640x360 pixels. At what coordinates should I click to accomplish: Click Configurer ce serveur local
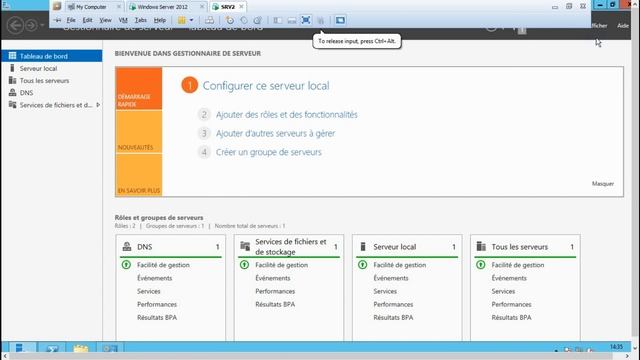pos(266,86)
